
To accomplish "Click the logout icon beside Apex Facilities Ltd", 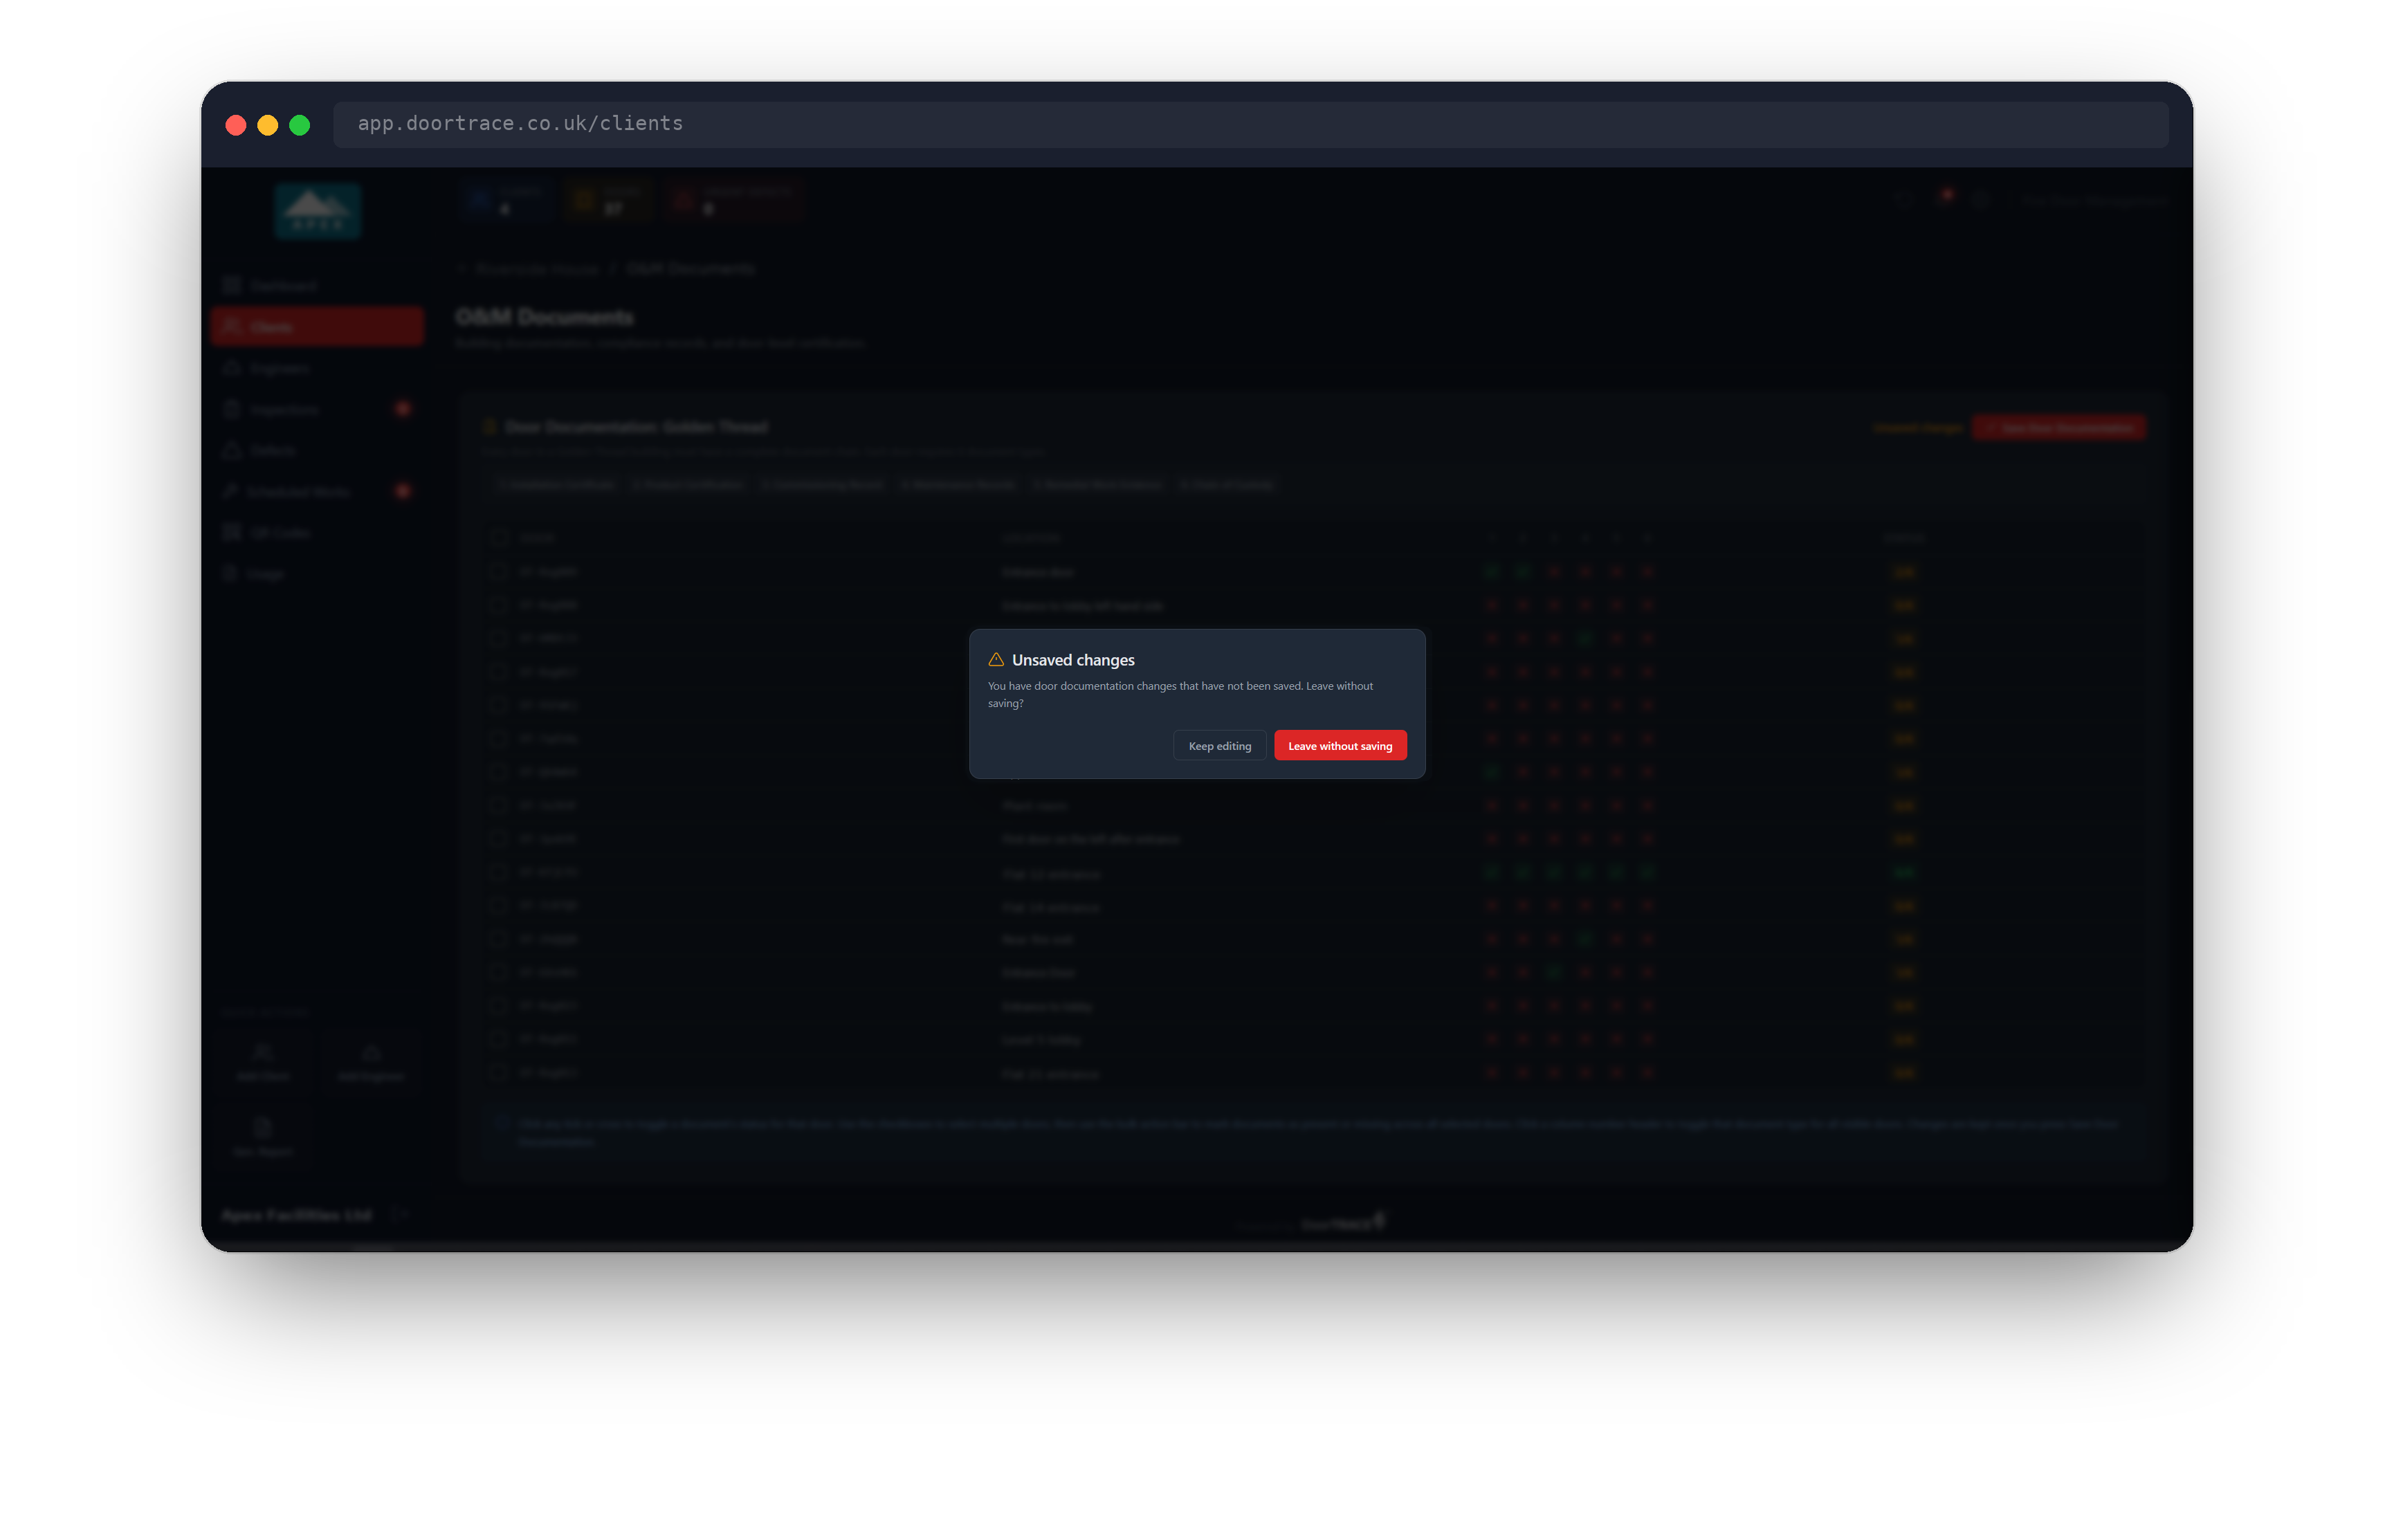I will pyautogui.click(x=400, y=1214).
